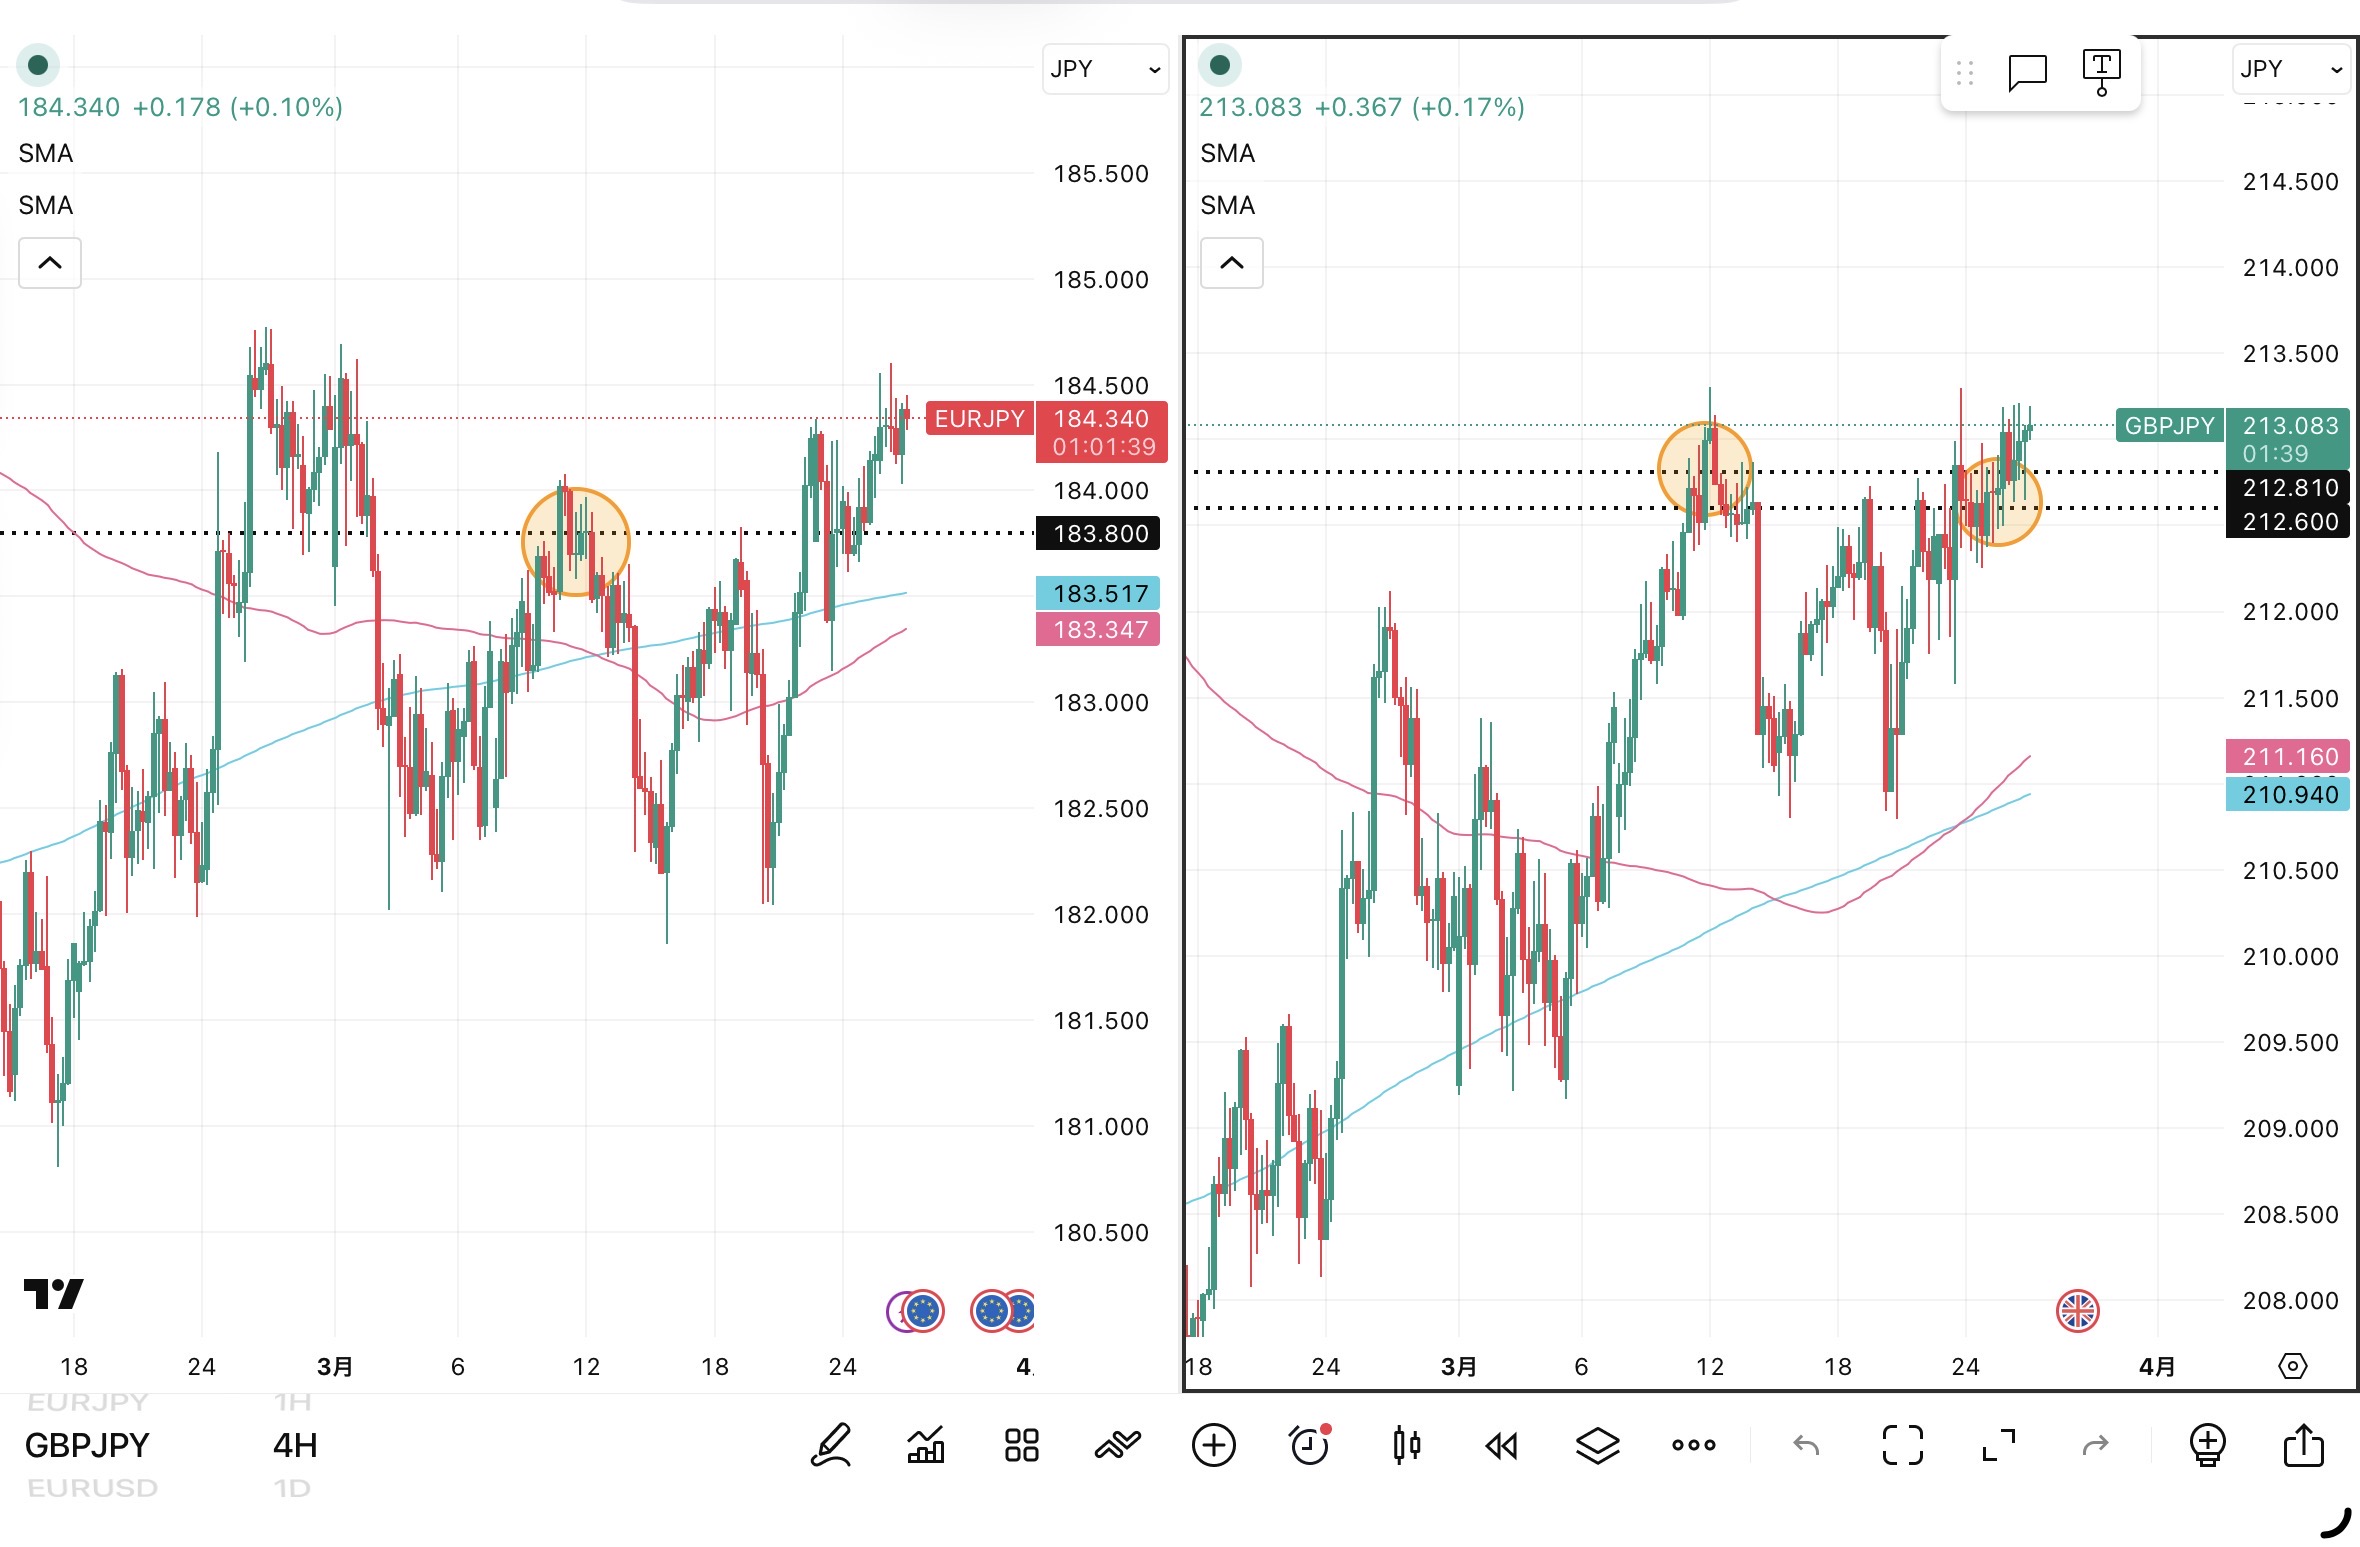Select the drawing pen tool
This screenshot has height=1547, width=2360.
tap(831, 1445)
